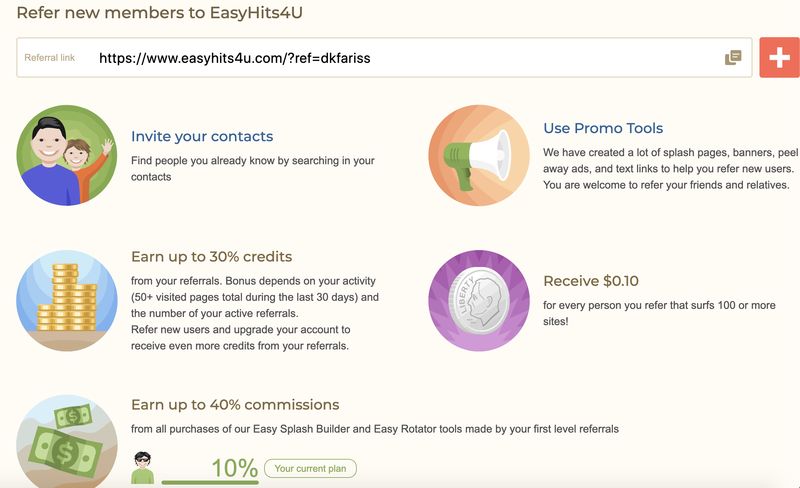Click the copy referral link icon
This screenshot has height=488, width=800.
click(733, 58)
